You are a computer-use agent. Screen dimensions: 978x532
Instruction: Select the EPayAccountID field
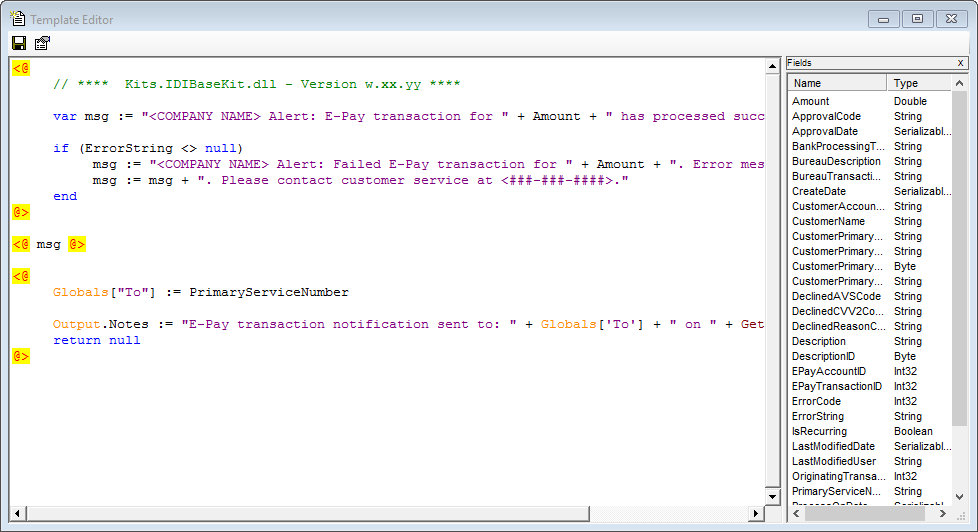(x=870, y=371)
